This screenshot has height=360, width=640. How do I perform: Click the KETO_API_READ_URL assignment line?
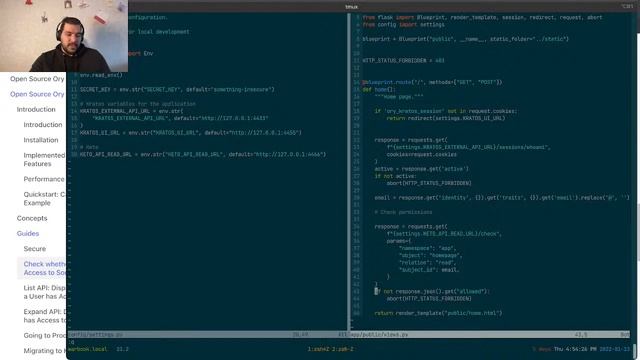[203, 154]
